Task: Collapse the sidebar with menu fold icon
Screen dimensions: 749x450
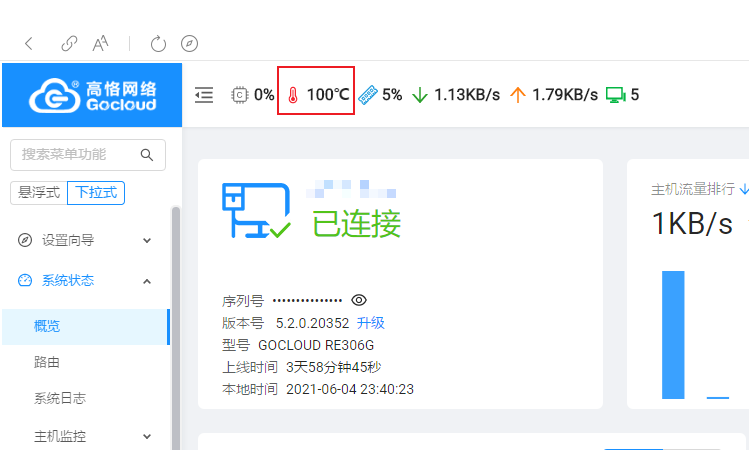Action: [204, 95]
